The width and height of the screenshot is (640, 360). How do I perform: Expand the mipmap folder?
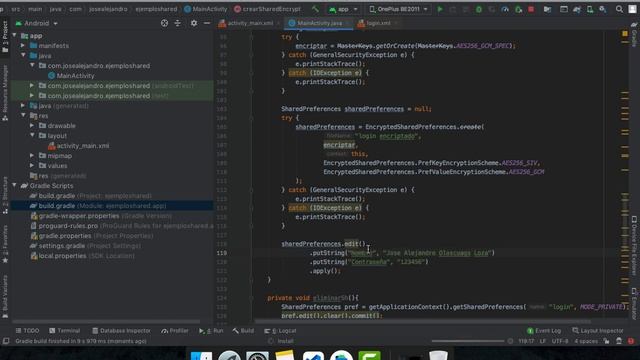(x=32, y=155)
